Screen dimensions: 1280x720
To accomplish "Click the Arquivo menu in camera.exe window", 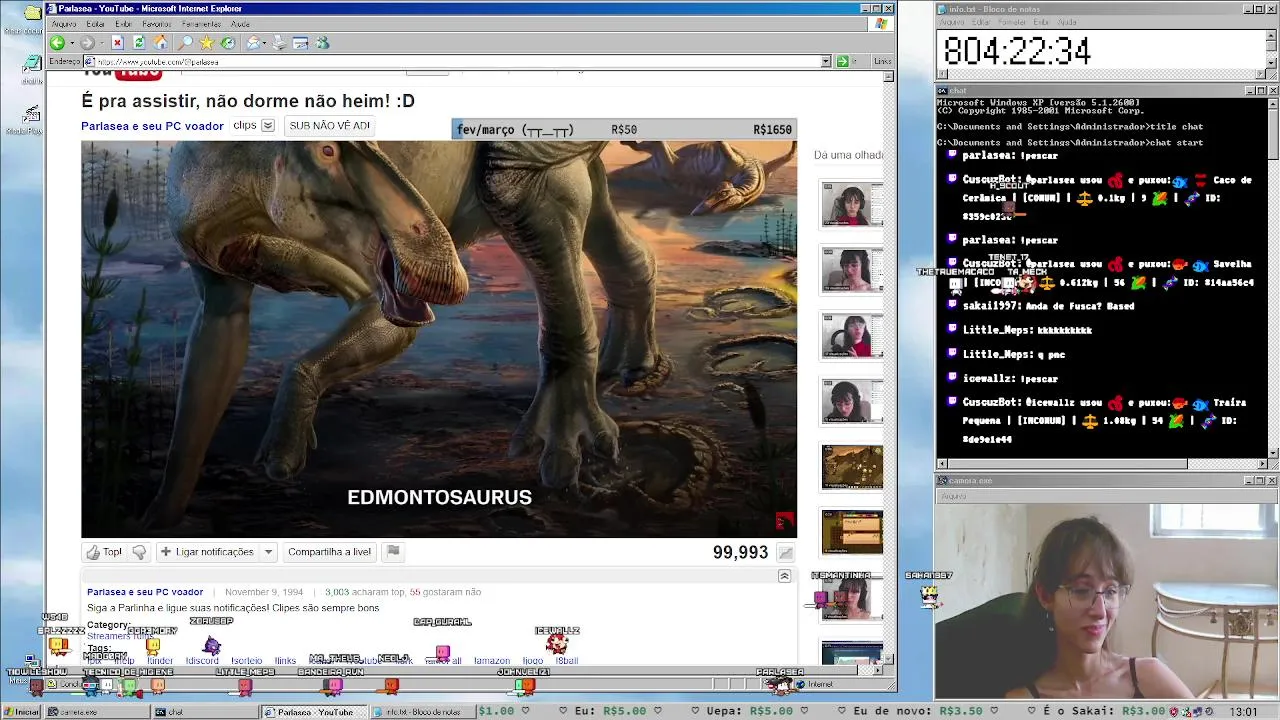I will [953, 496].
